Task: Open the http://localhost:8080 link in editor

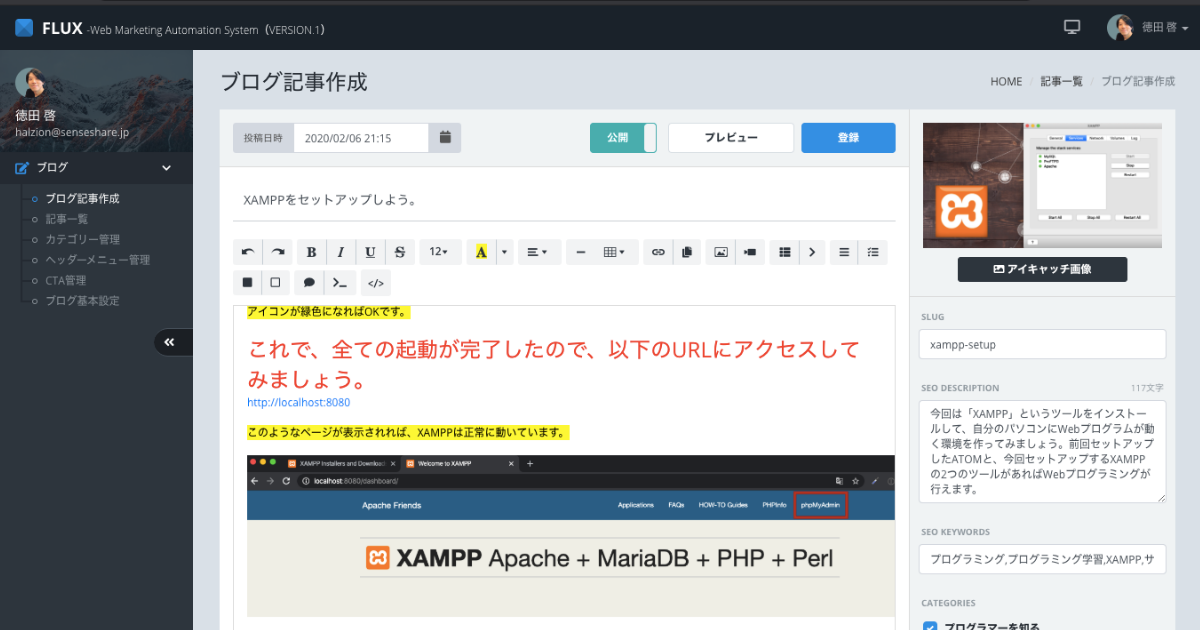Action: [x=298, y=402]
